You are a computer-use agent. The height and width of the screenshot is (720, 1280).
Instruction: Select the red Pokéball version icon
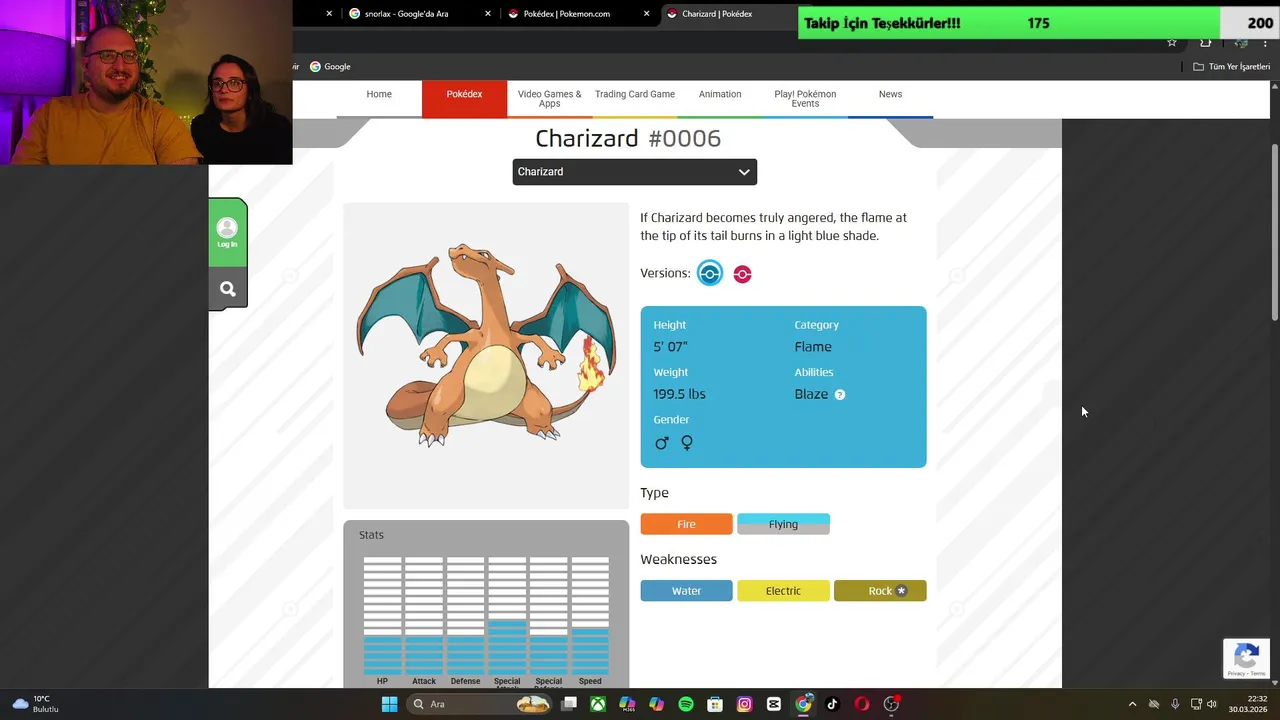pos(742,274)
